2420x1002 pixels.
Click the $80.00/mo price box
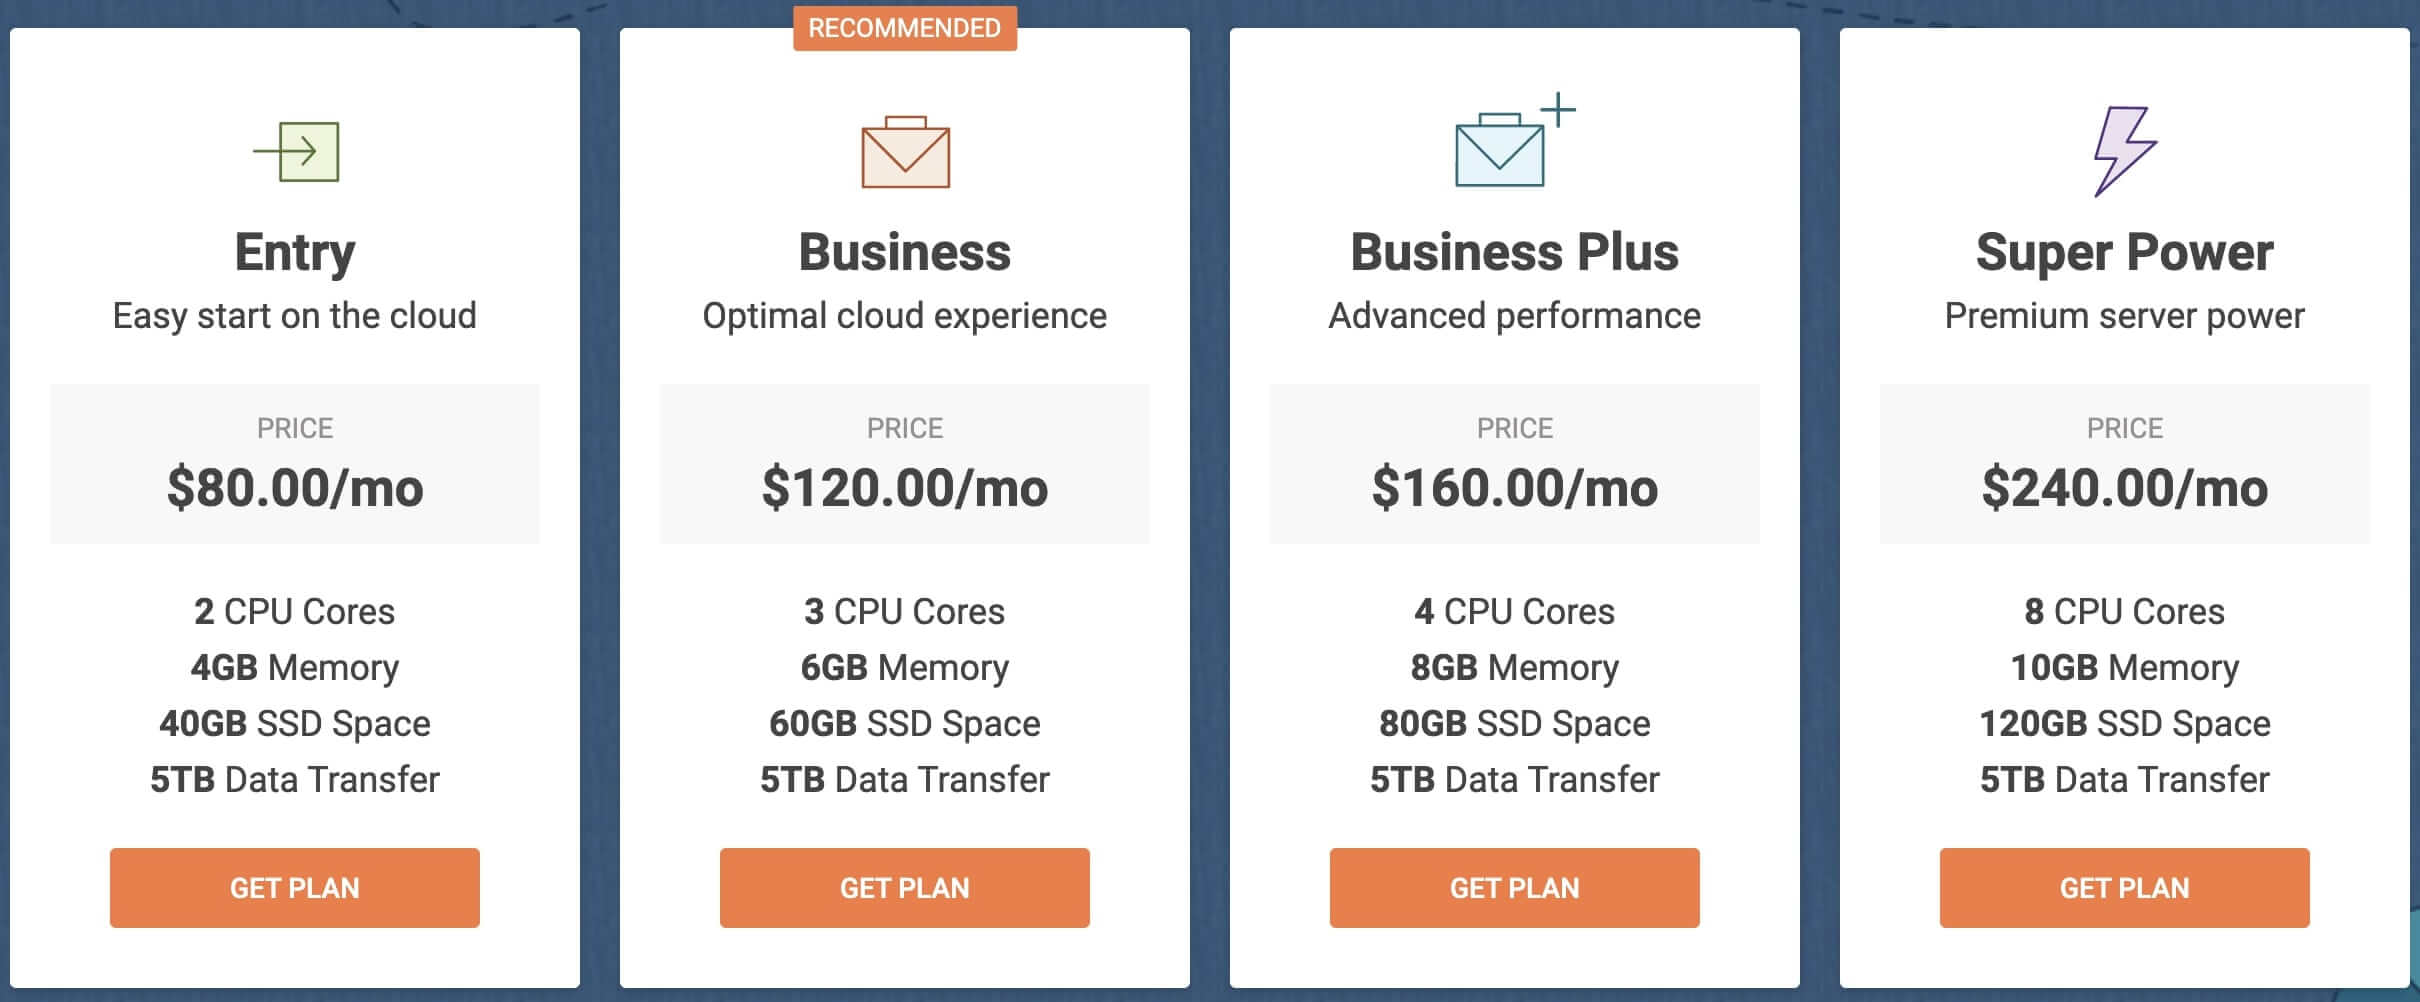(295, 464)
